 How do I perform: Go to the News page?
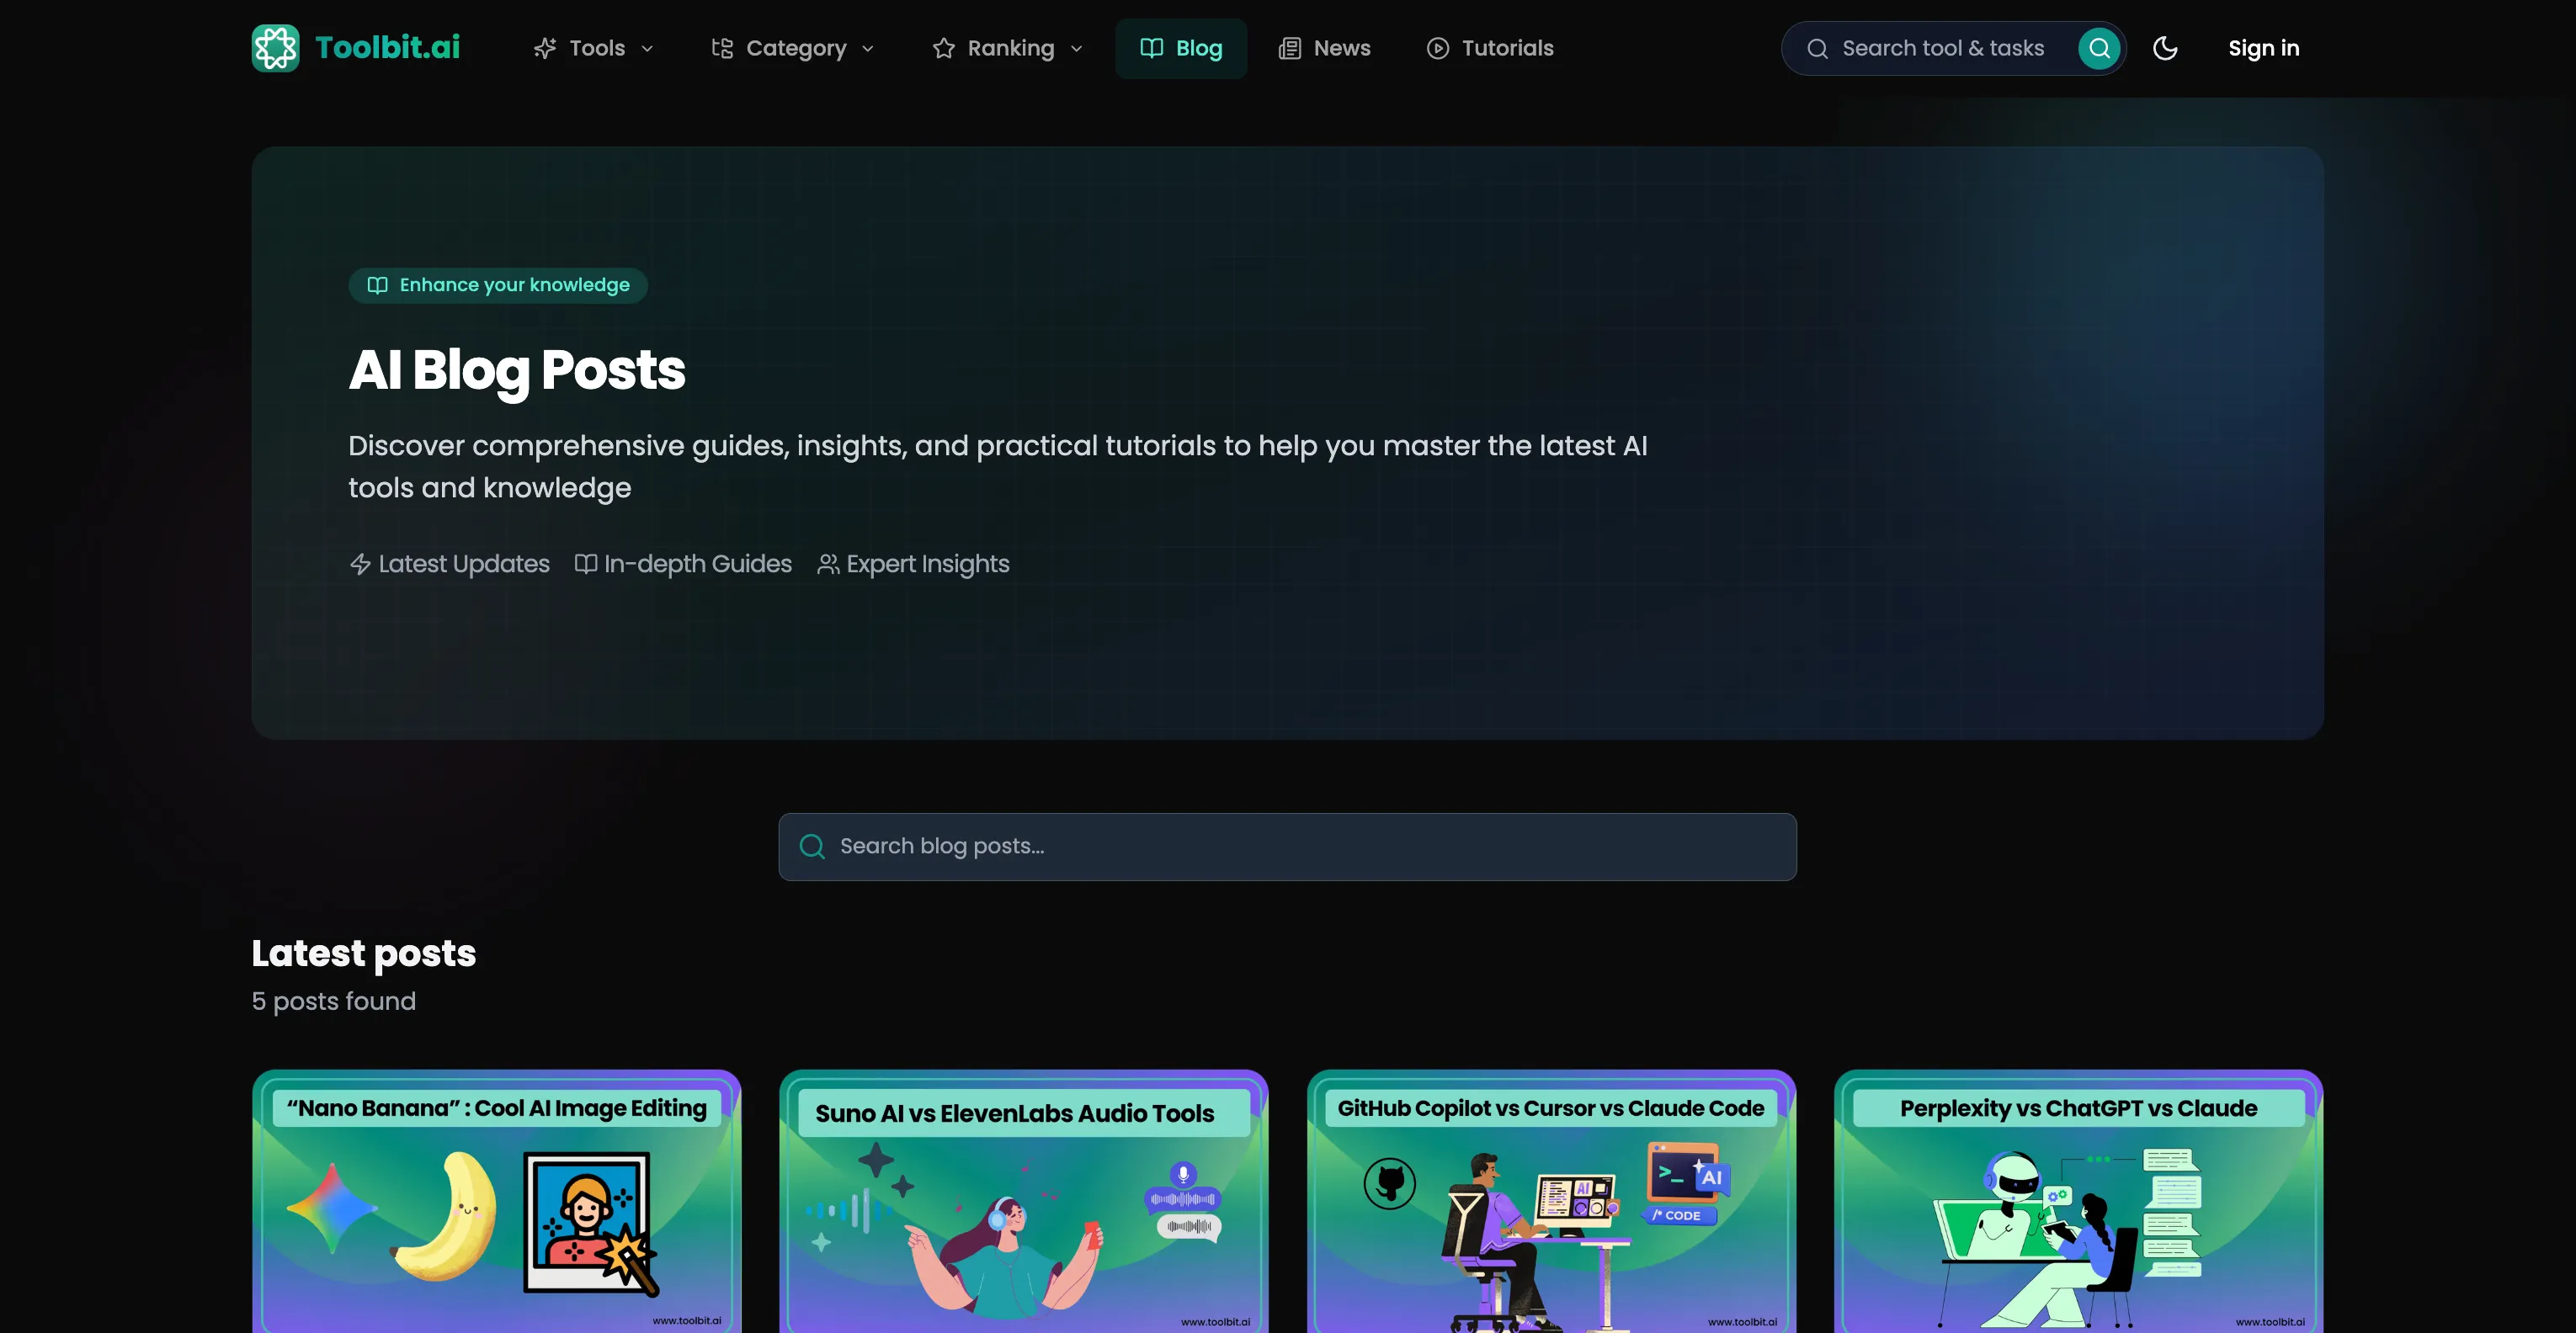click(x=1324, y=48)
